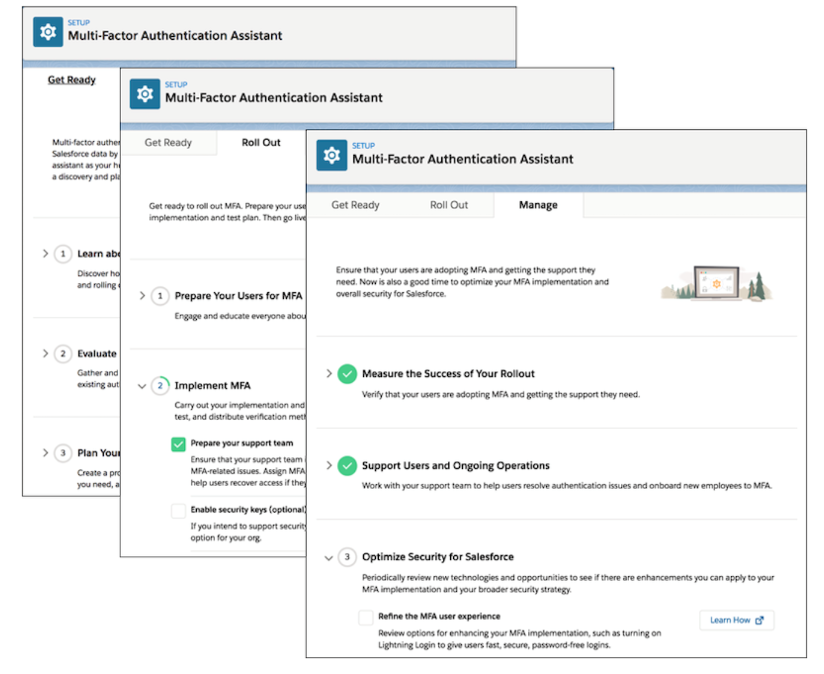
Task: Uncheck the Prepare your support team checkbox
Action: click(x=178, y=444)
